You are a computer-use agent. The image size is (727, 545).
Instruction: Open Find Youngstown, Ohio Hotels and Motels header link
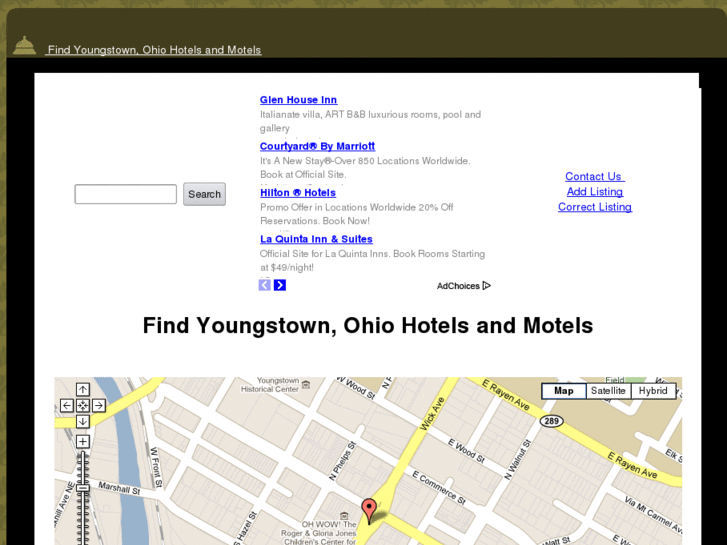coord(154,50)
